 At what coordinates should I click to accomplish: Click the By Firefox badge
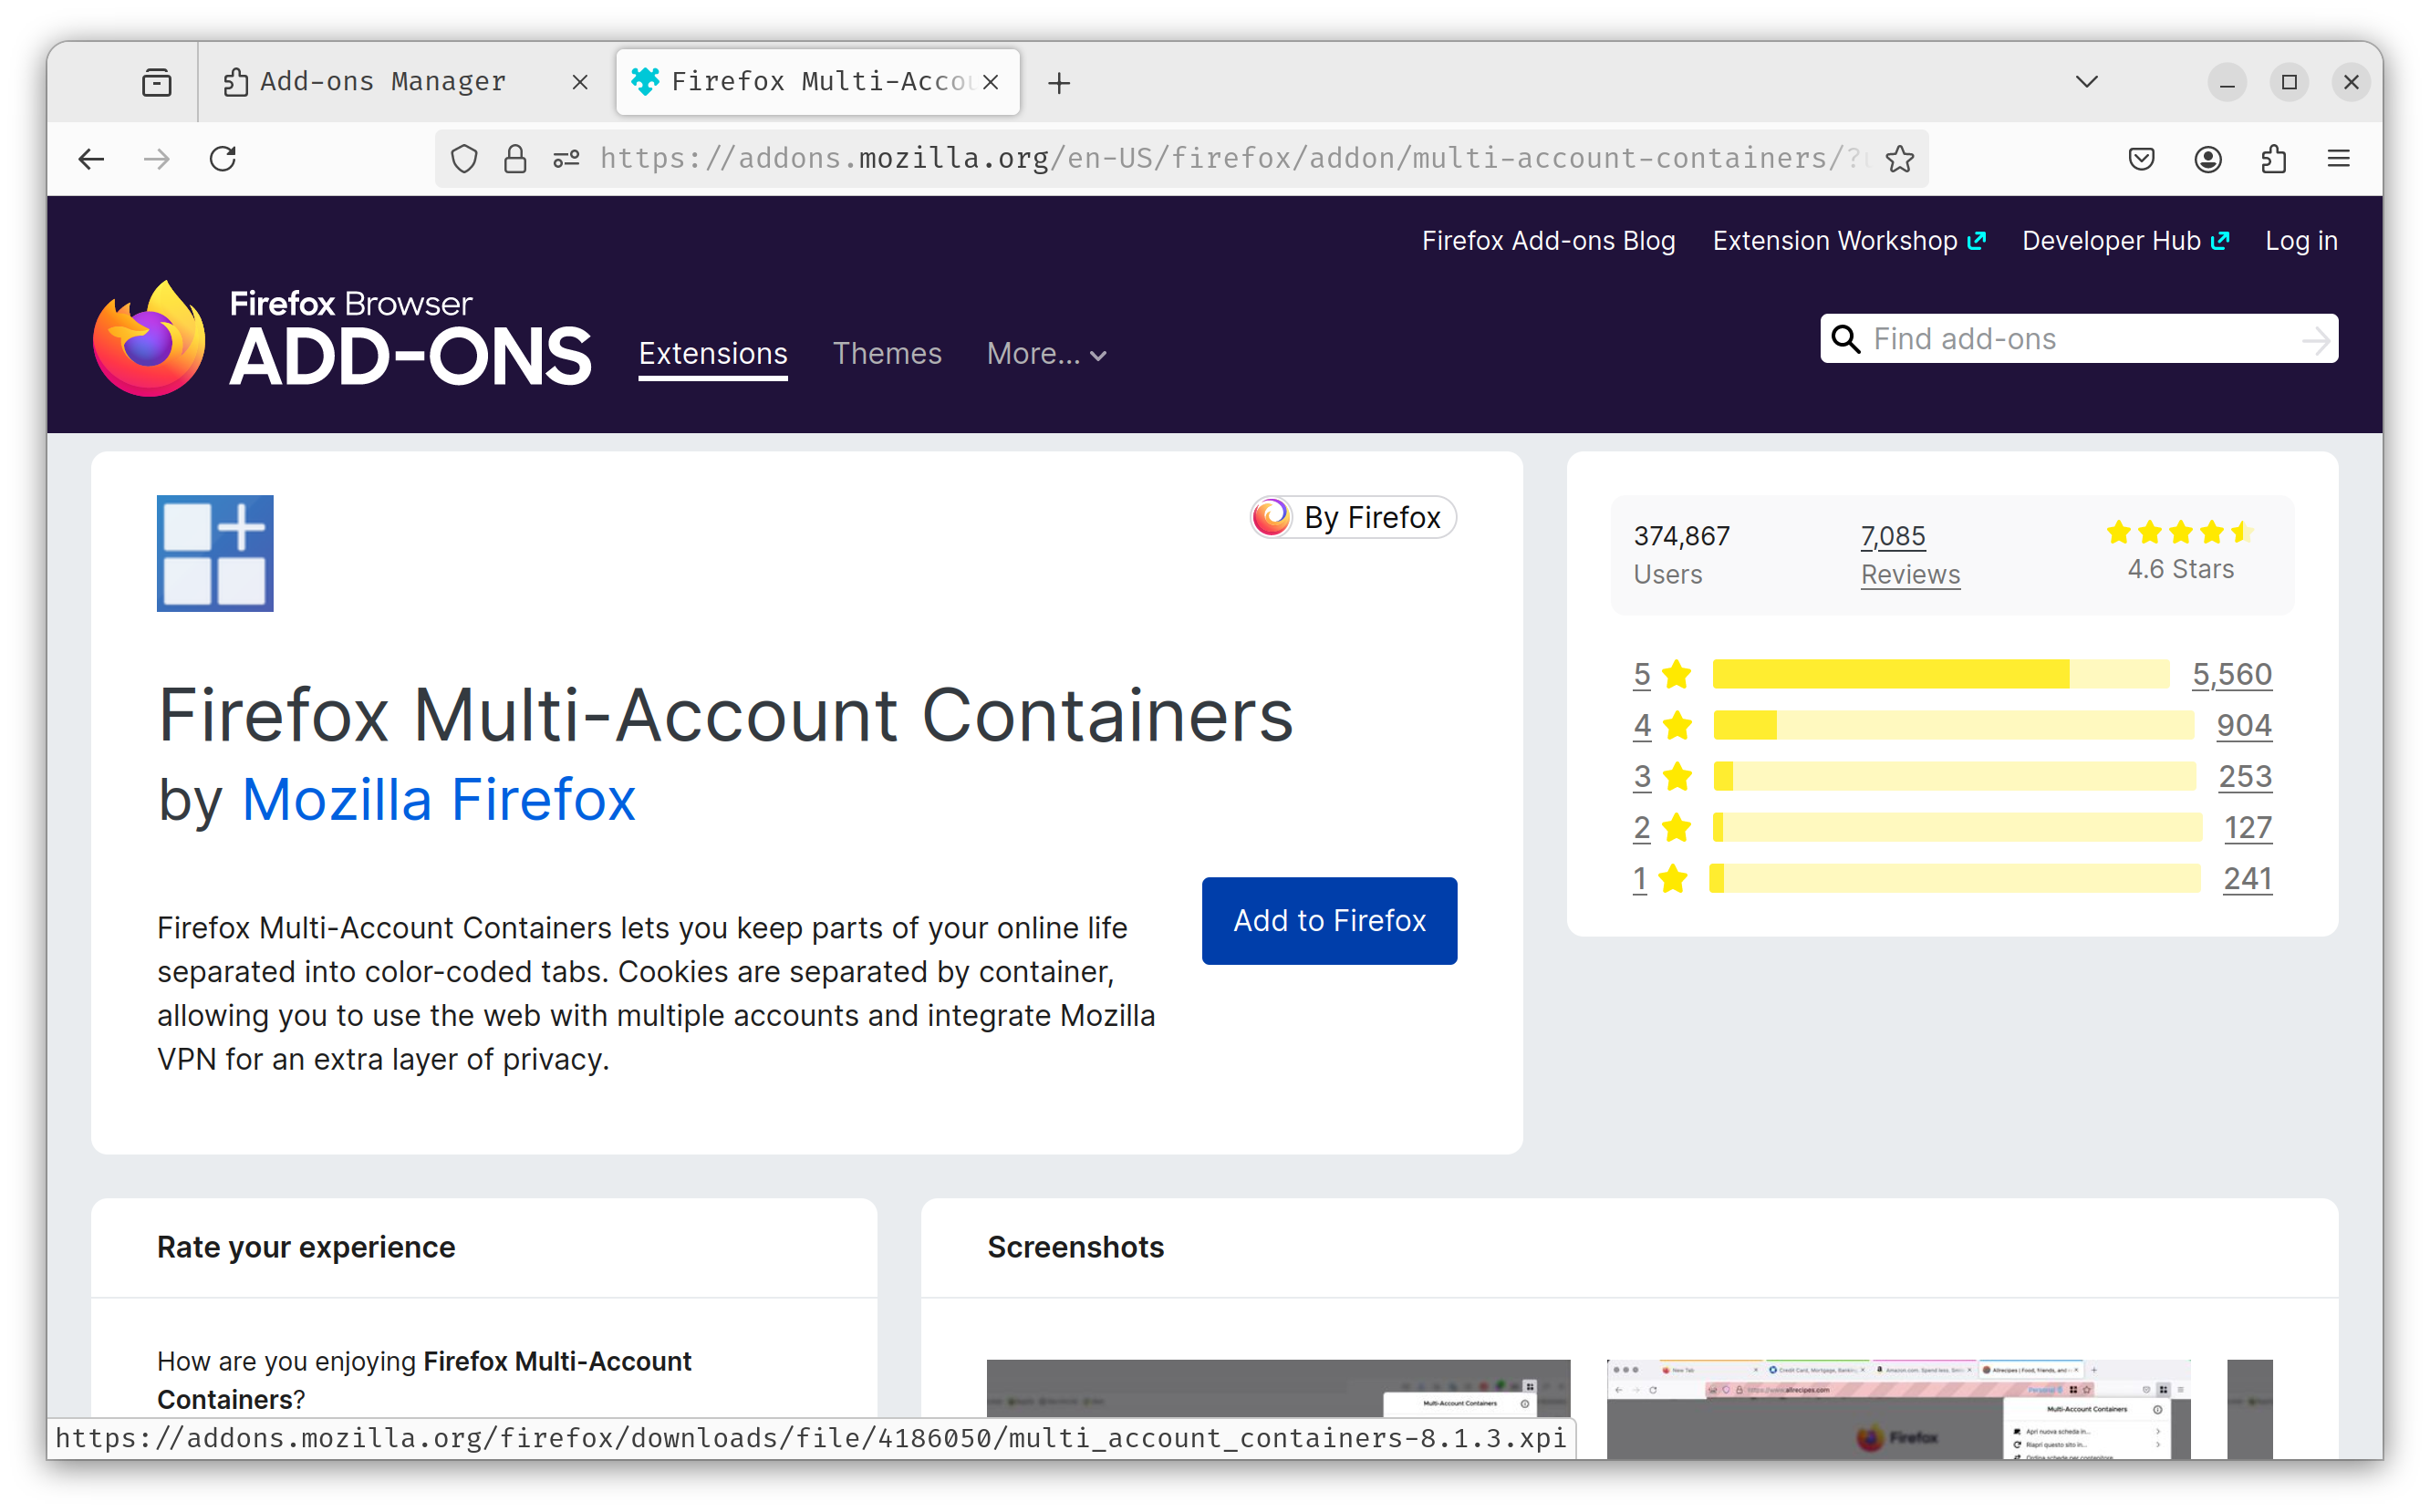1353,517
